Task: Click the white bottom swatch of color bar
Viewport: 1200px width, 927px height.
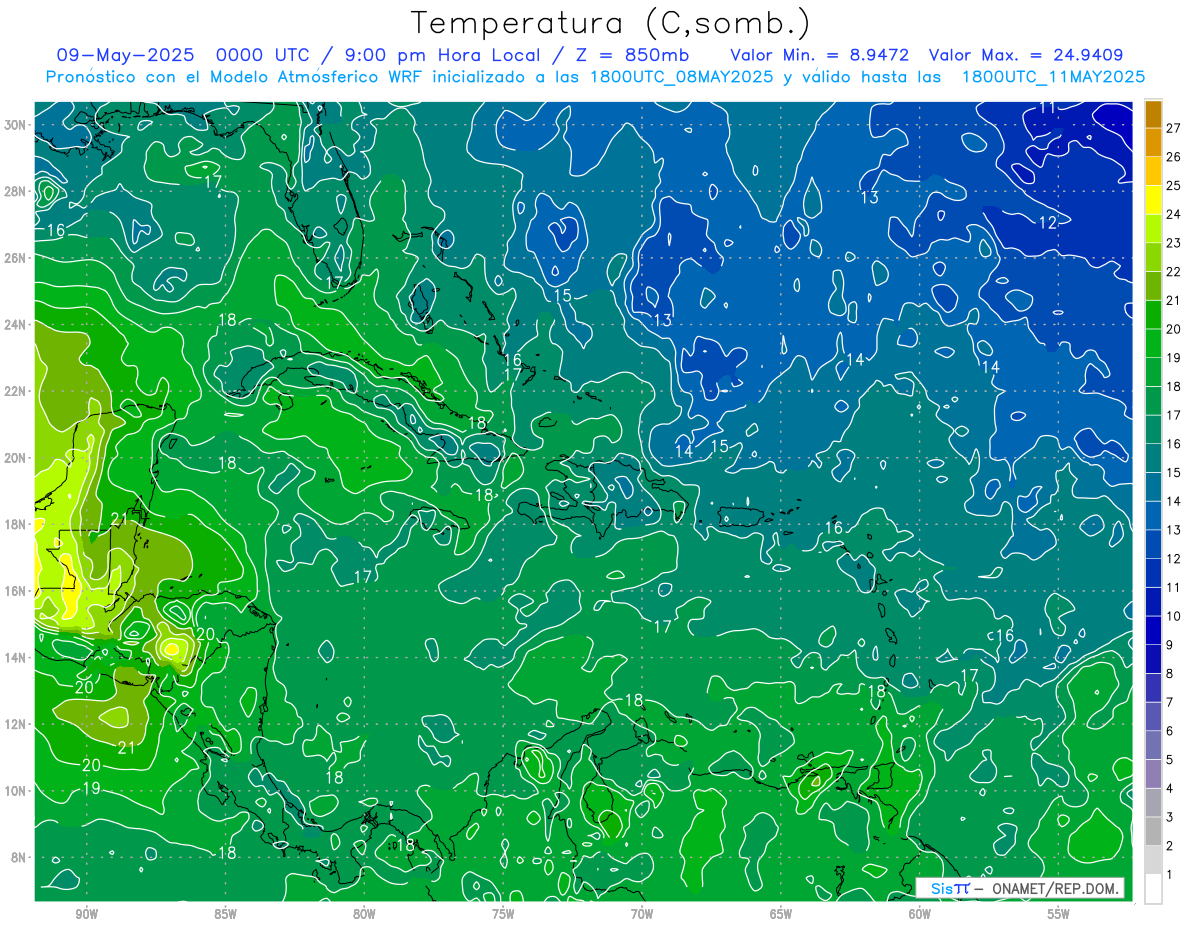Action: coord(1153,889)
